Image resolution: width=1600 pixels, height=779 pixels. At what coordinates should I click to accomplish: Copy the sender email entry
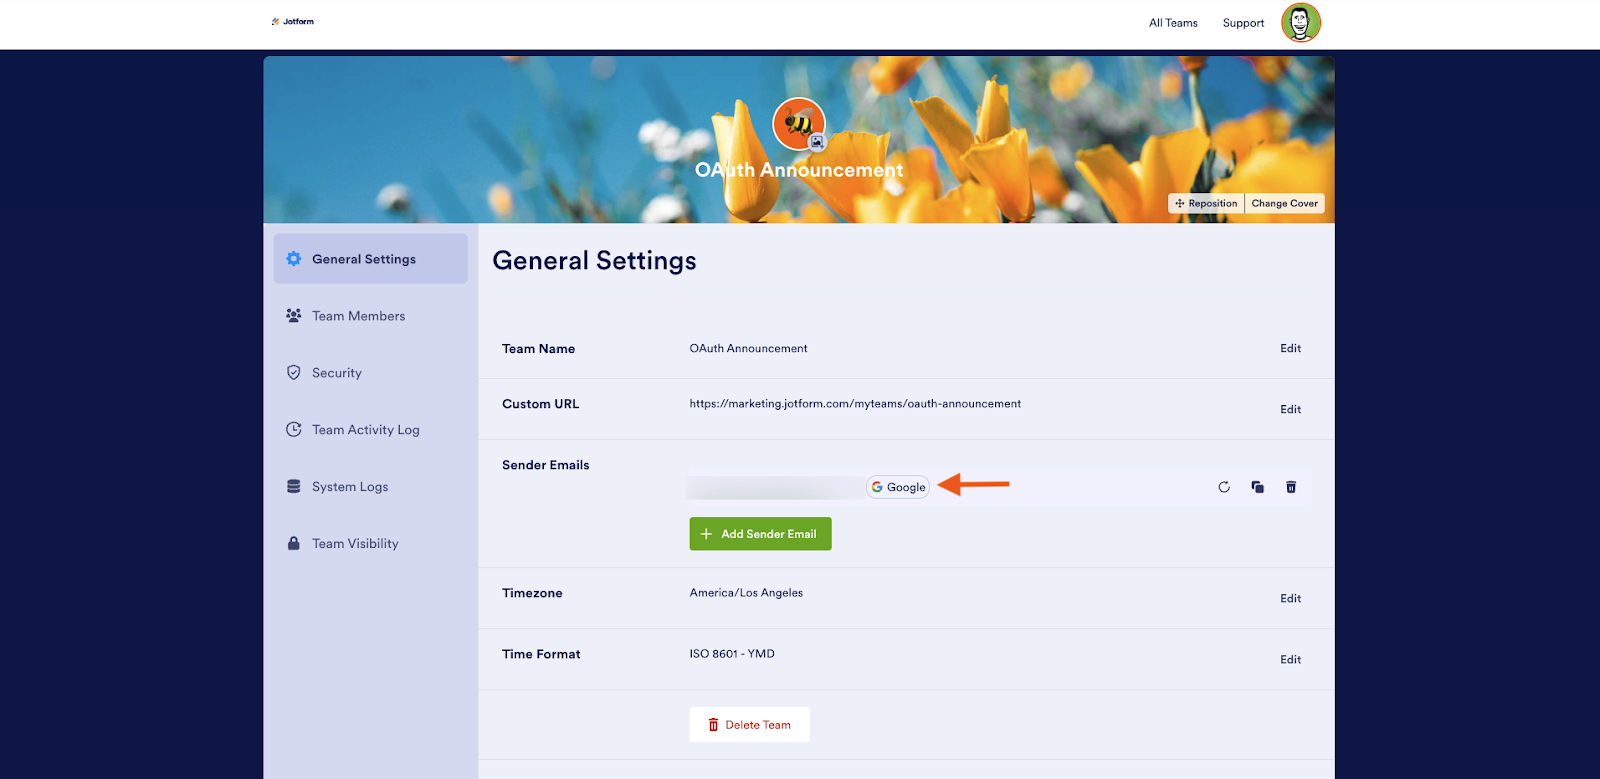click(1257, 487)
